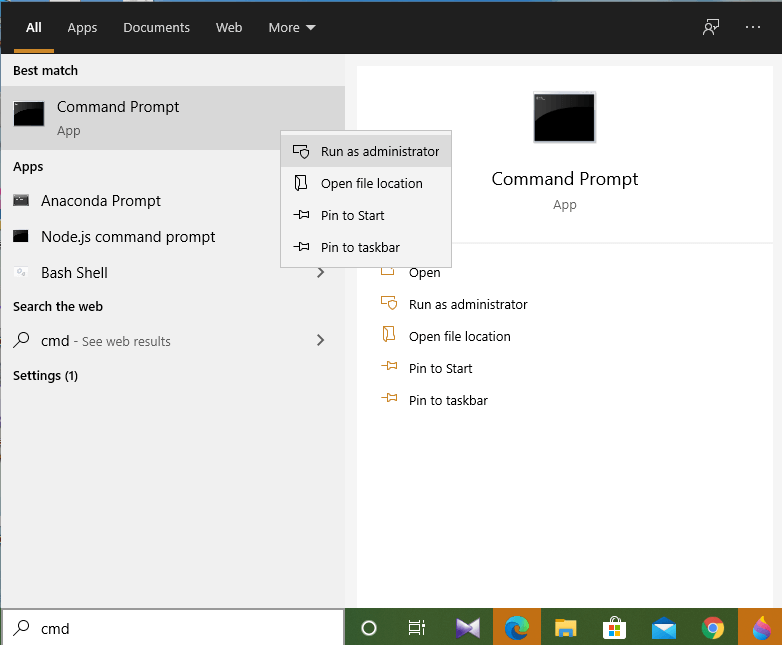Screen dimensions: 782x645
Task: Open the Command Prompt best match result
Action: [x=173, y=118]
